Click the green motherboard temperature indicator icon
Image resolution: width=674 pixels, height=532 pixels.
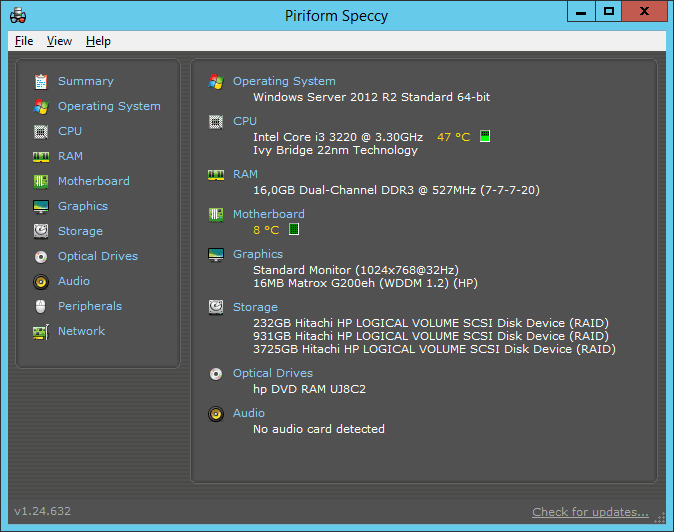tap(294, 229)
